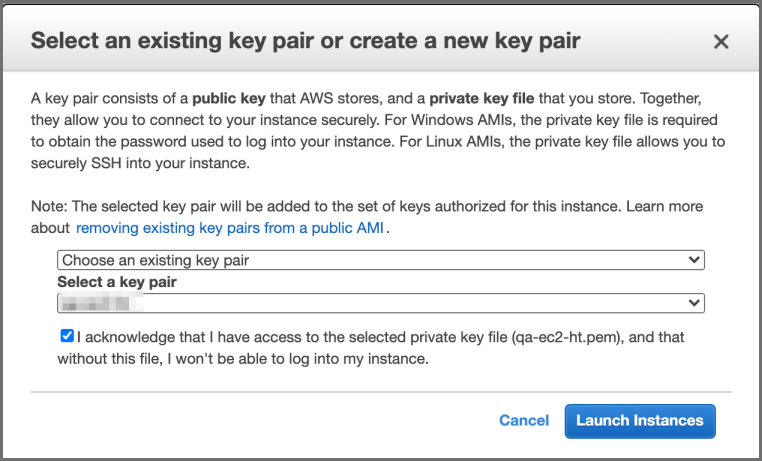Click the 'I acknowledge that I have access' label
This screenshot has width=762, height=461.
click(x=290, y=338)
